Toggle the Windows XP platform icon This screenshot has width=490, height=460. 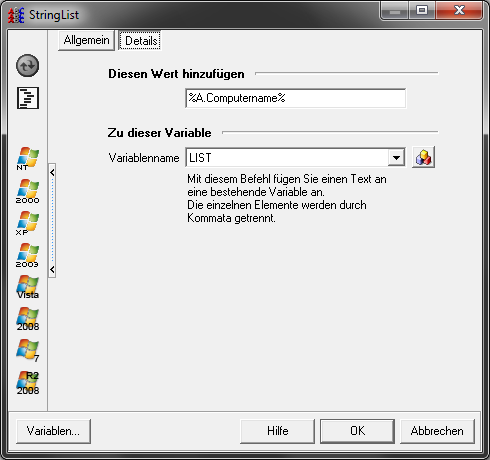click(x=27, y=223)
